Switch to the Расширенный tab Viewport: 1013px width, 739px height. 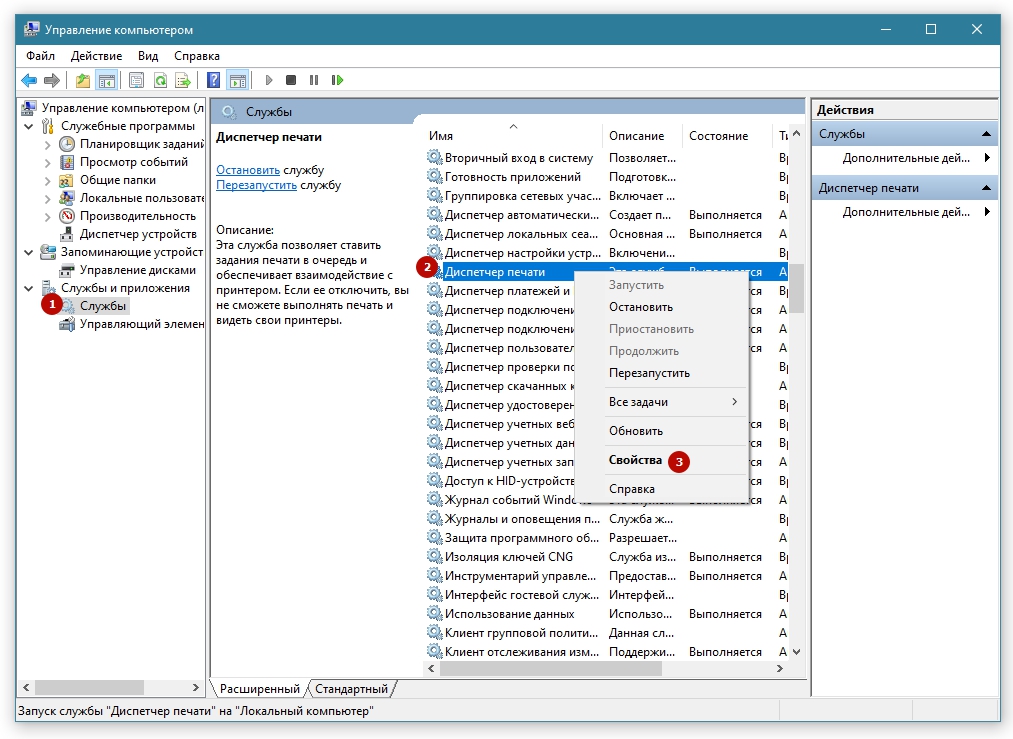pyautogui.click(x=260, y=689)
